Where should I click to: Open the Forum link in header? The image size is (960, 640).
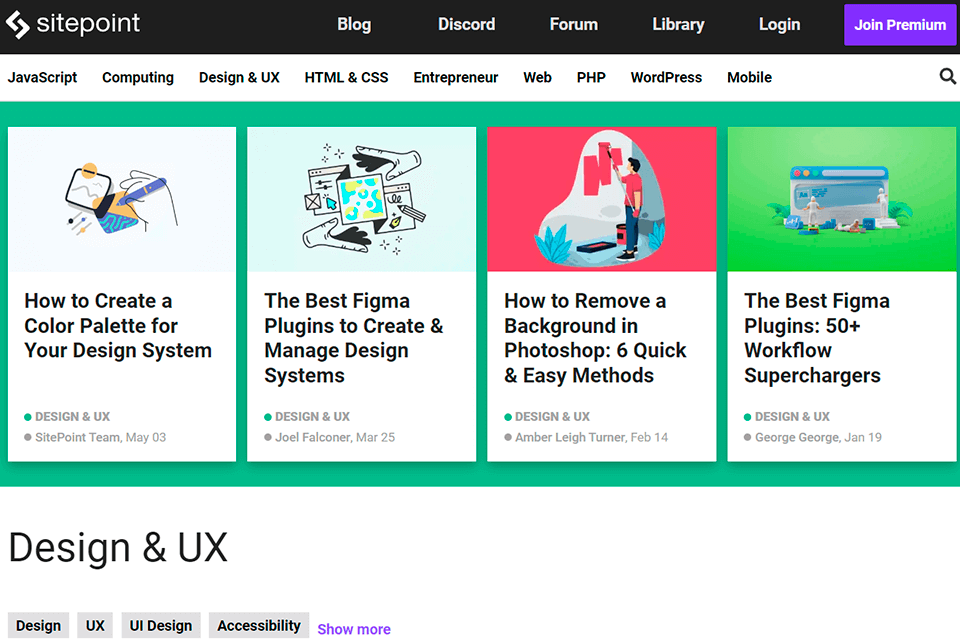coord(573,24)
